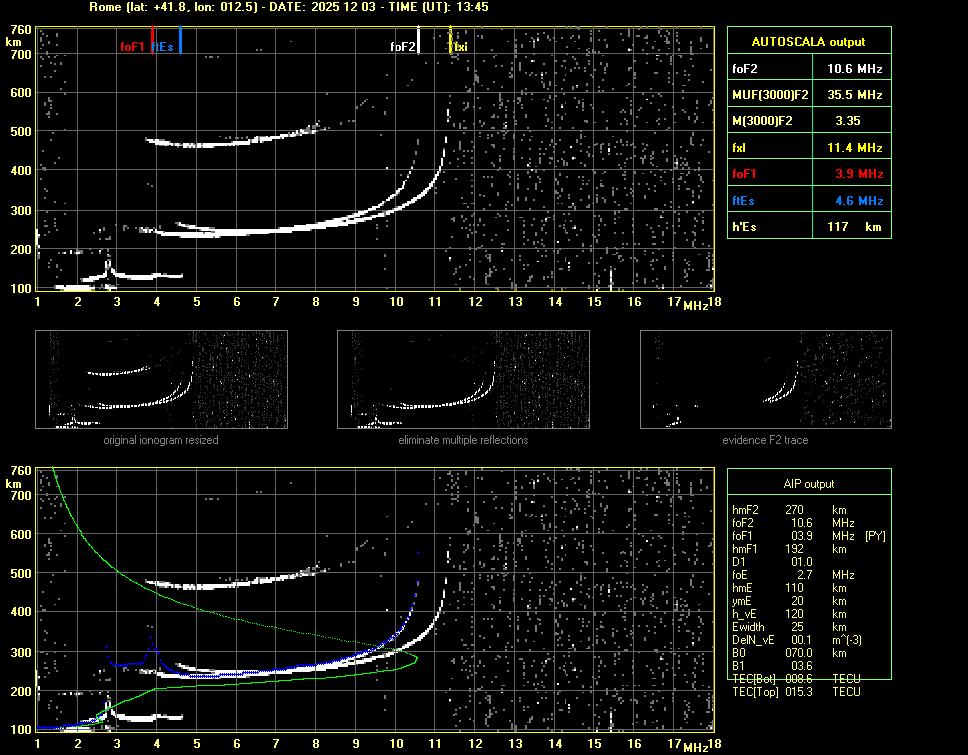
Task: Click the AIP output panel header
Action: [808, 484]
